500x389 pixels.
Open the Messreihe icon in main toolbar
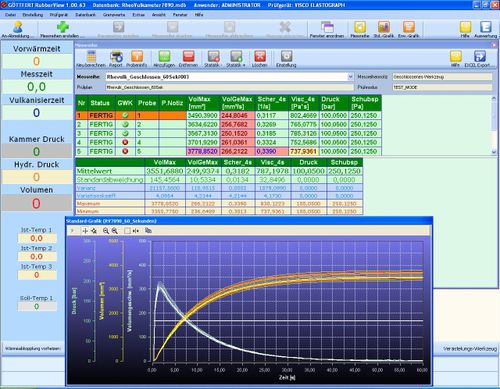click(360, 27)
